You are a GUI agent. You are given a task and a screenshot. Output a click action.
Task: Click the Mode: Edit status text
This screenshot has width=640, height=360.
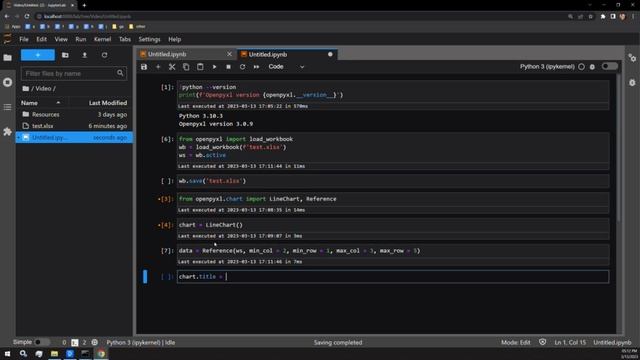click(x=516, y=342)
